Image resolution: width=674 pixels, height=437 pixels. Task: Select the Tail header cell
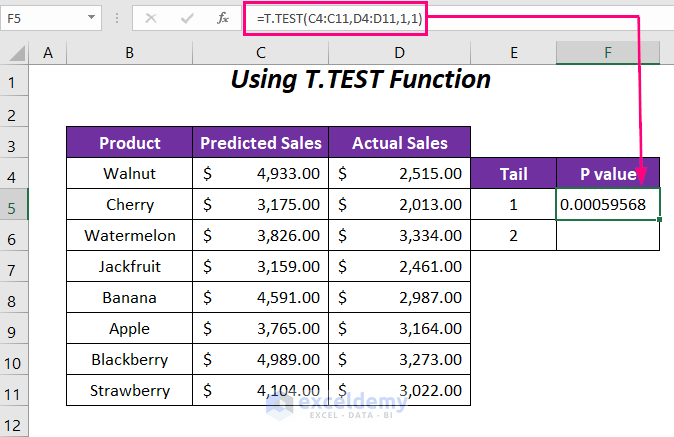[x=513, y=173]
